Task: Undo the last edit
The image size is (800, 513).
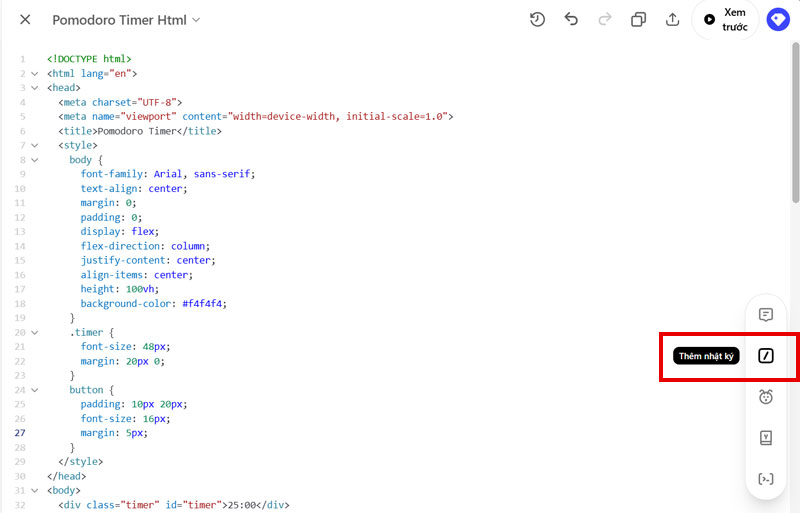Action: pos(571,19)
